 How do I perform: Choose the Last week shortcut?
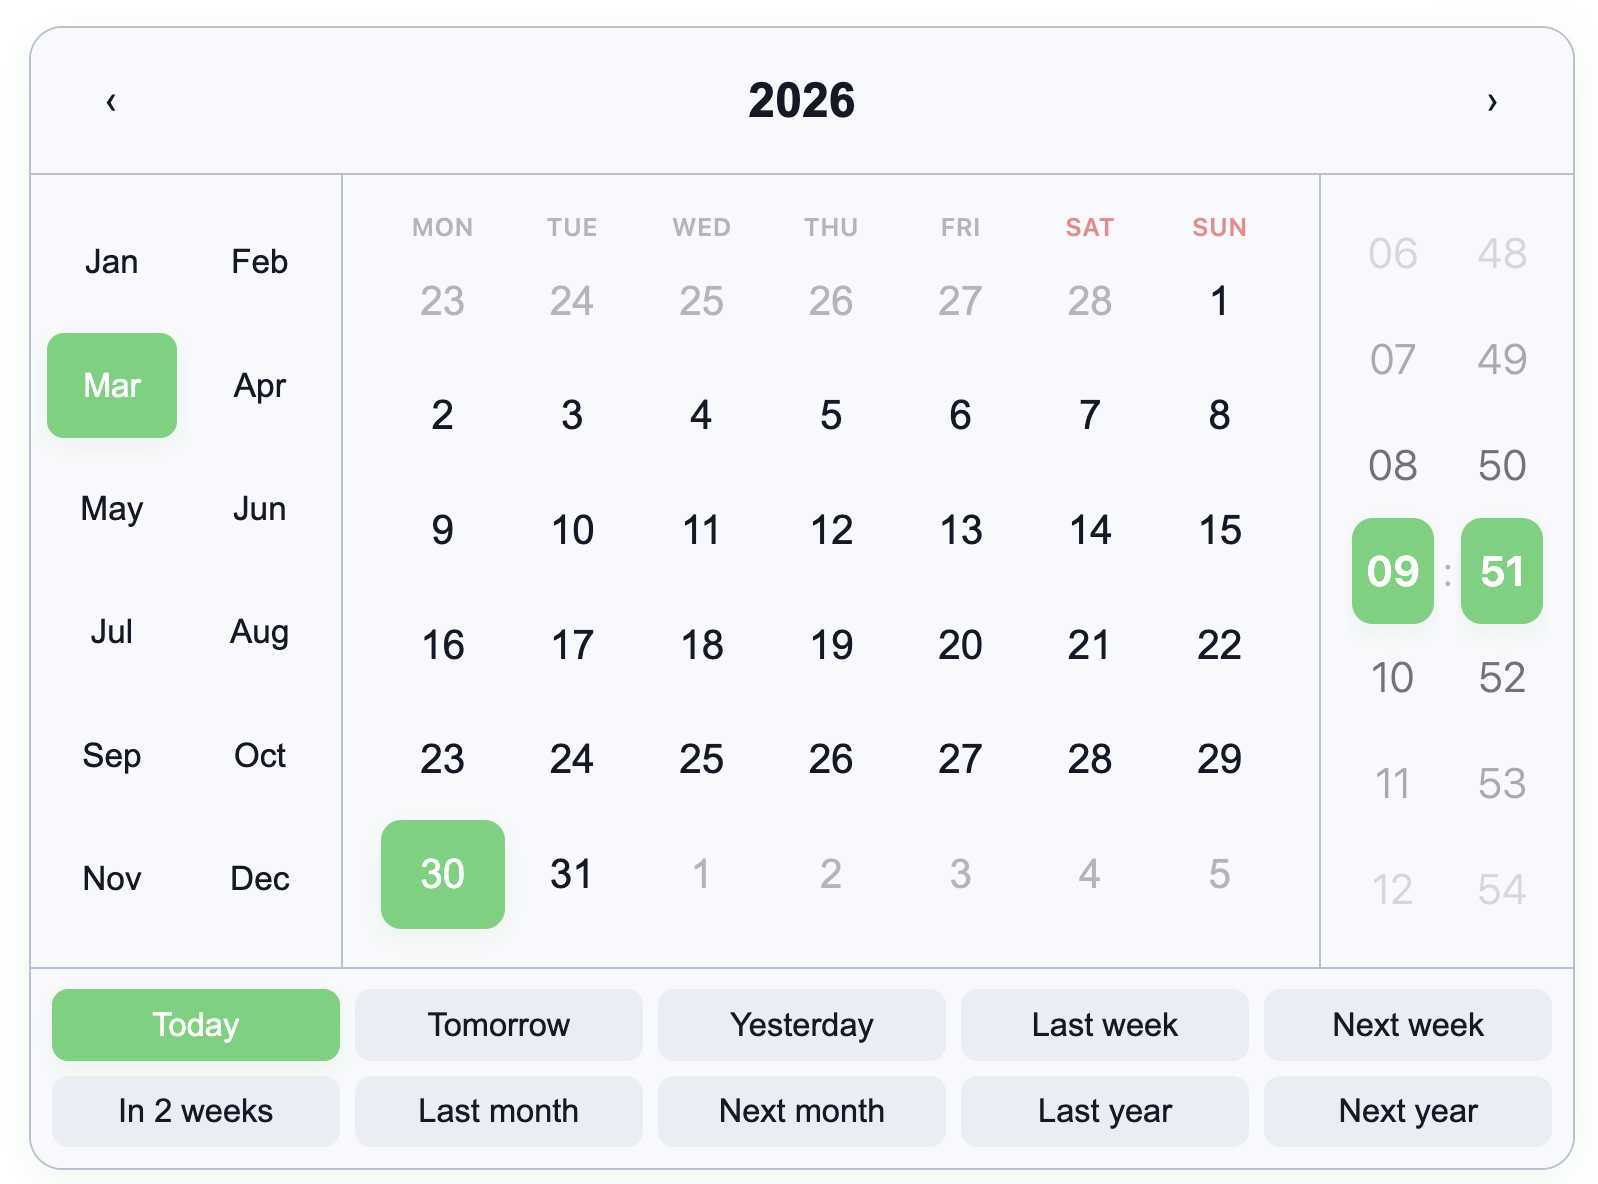tap(1104, 1025)
